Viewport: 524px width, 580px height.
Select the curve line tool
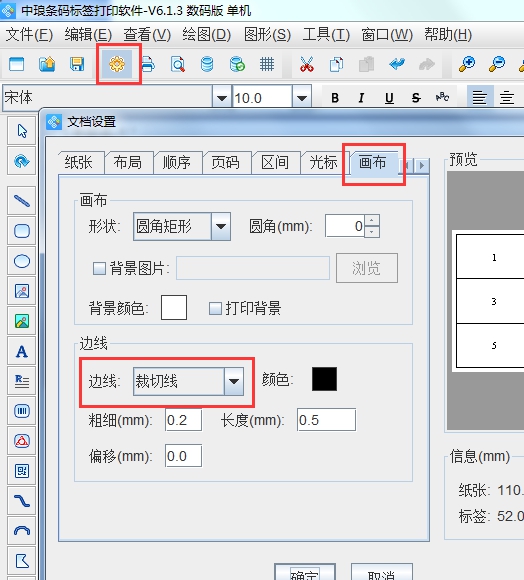point(22,501)
